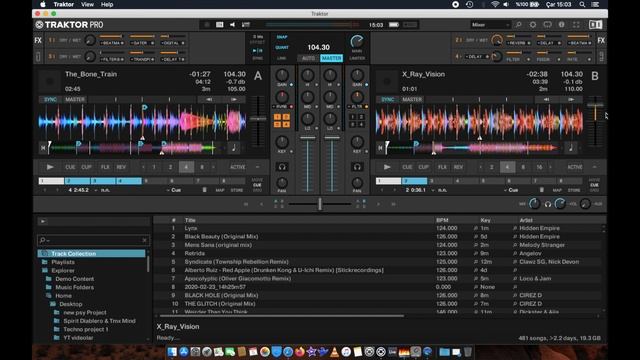Click the crossfader handle

tap(320, 204)
